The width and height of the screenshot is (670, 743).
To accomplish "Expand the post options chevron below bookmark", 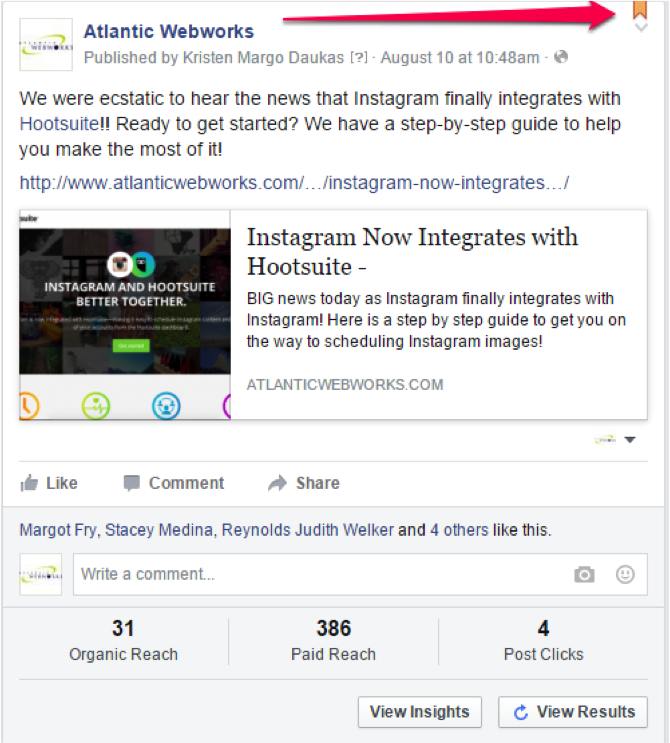I will coord(641,27).
